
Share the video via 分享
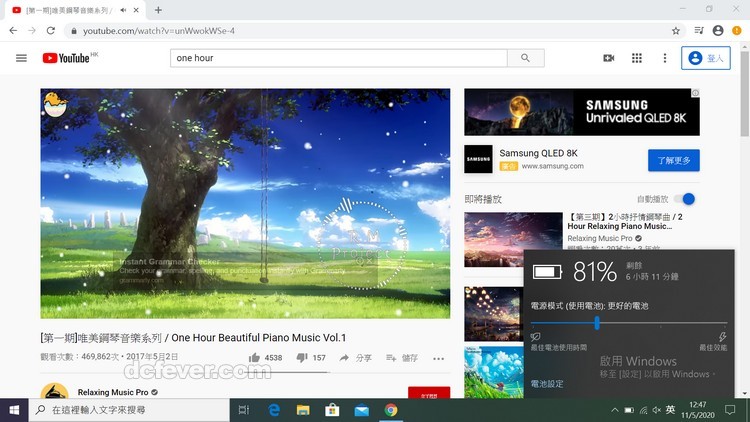click(x=355, y=357)
